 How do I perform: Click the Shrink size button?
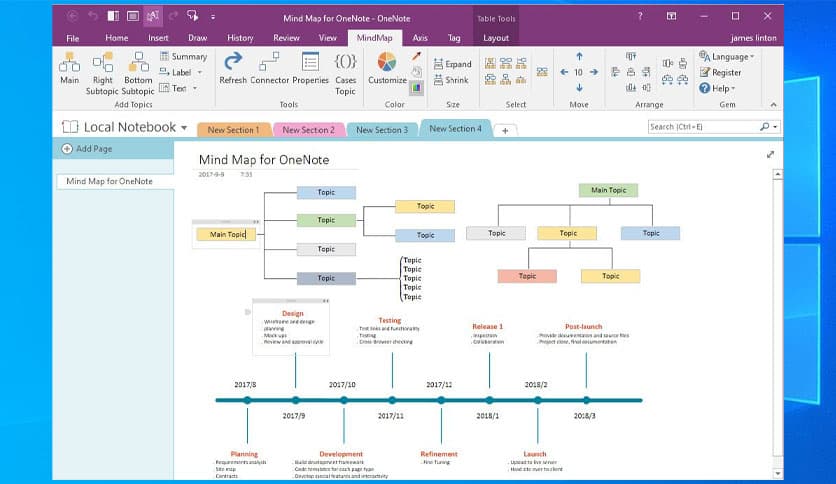pyautogui.click(x=451, y=80)
